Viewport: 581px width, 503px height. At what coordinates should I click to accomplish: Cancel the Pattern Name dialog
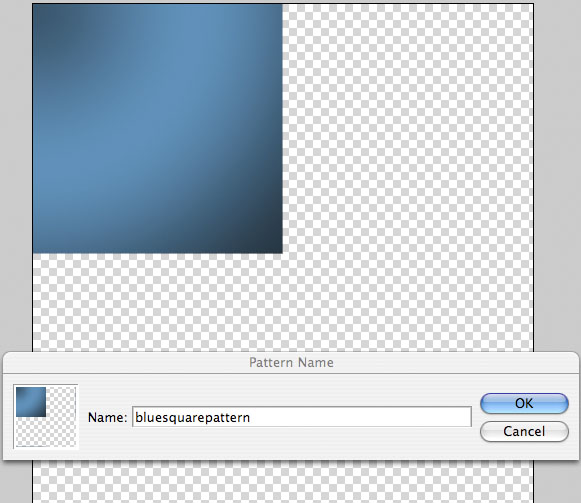[524, 431]
